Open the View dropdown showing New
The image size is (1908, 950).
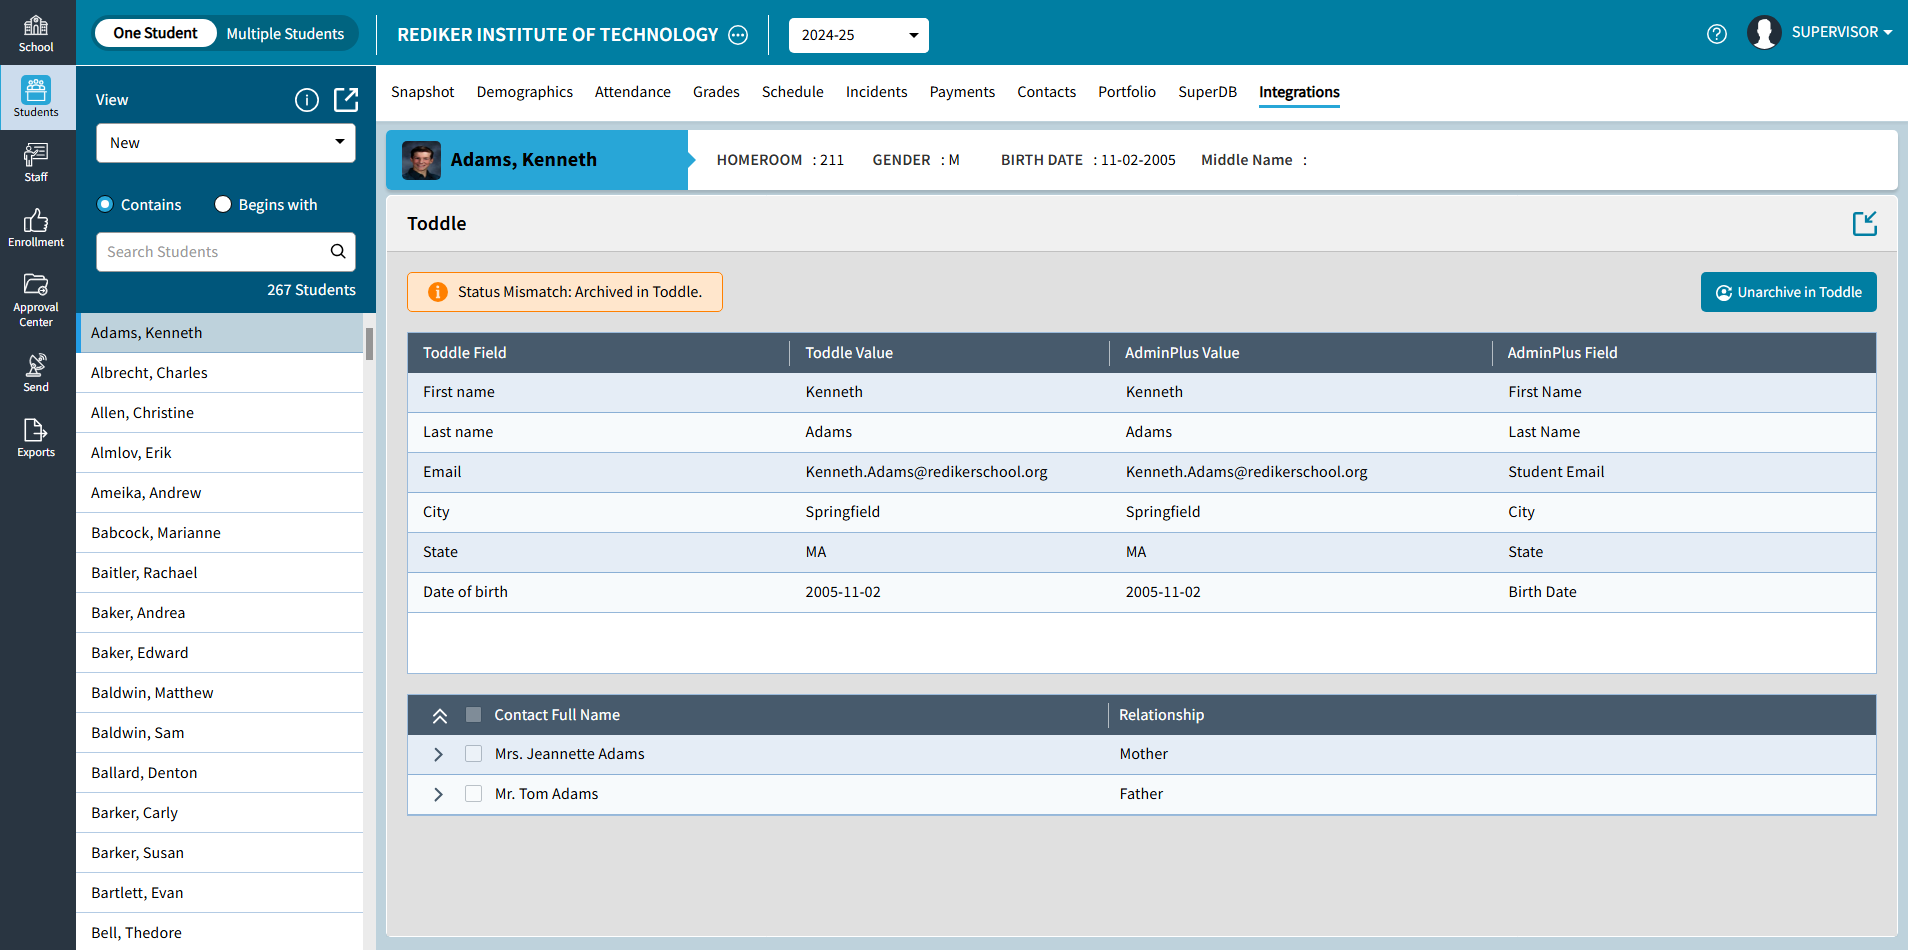pyautogui.click(x=226, y=143)
